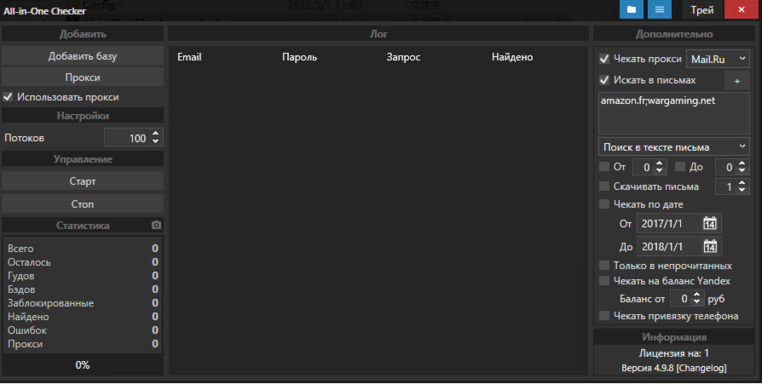Viewport: 762px width, 384px height.
Task: Enable Только в непрочитанных checkbox
Action: (x=604, y=265)
